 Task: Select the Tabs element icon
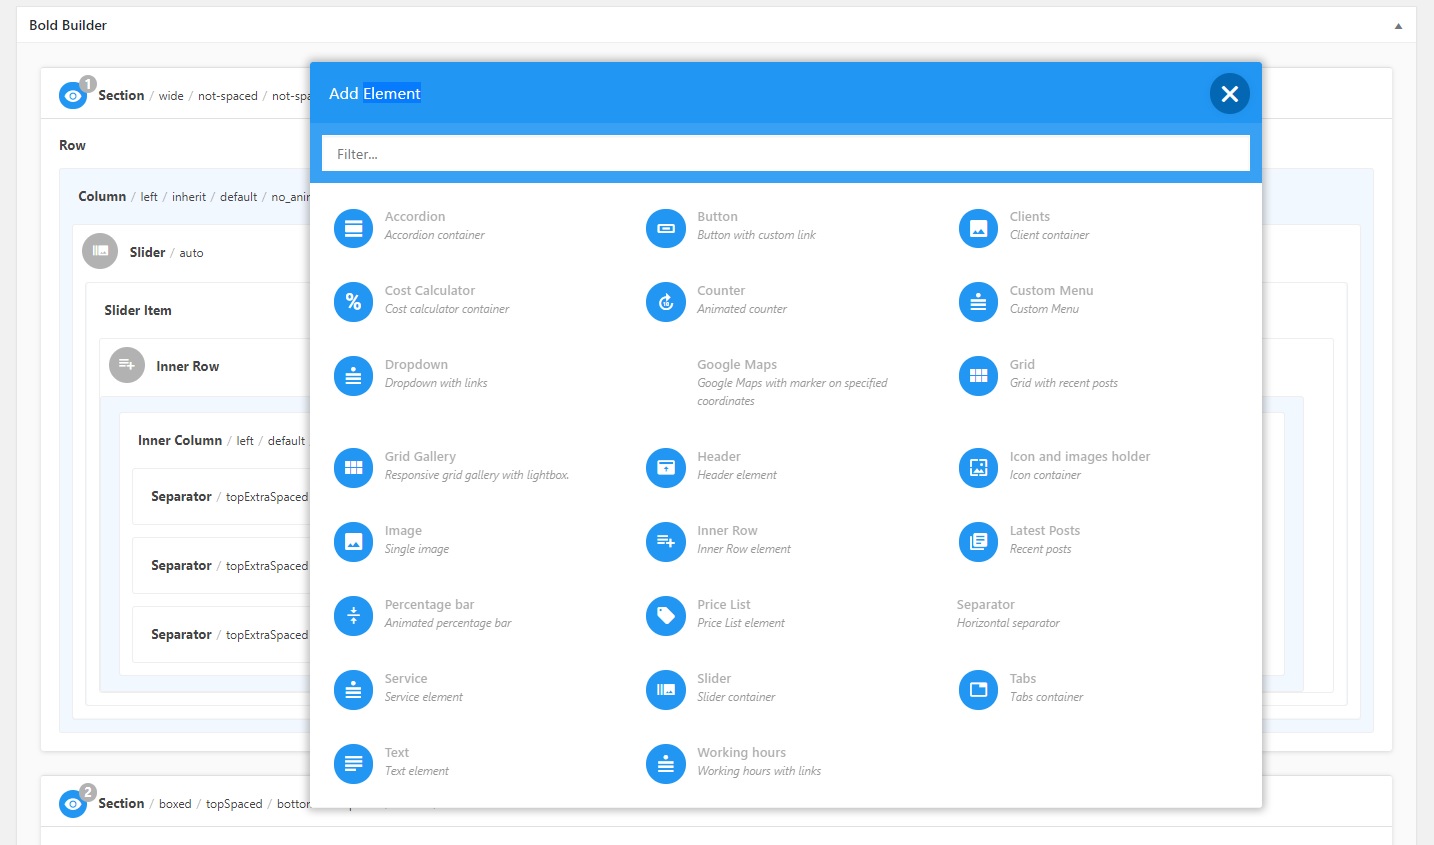tap(978, 691)
